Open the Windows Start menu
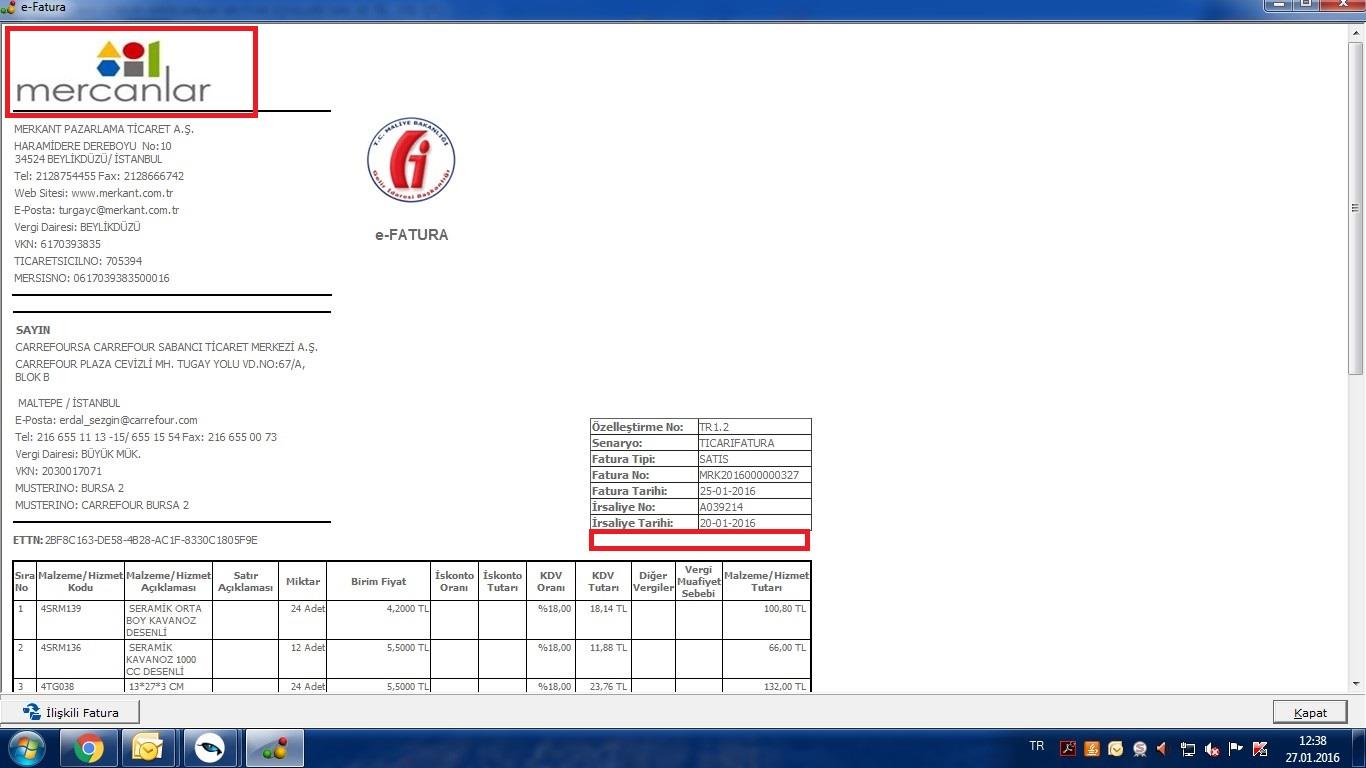 (26, 748)
